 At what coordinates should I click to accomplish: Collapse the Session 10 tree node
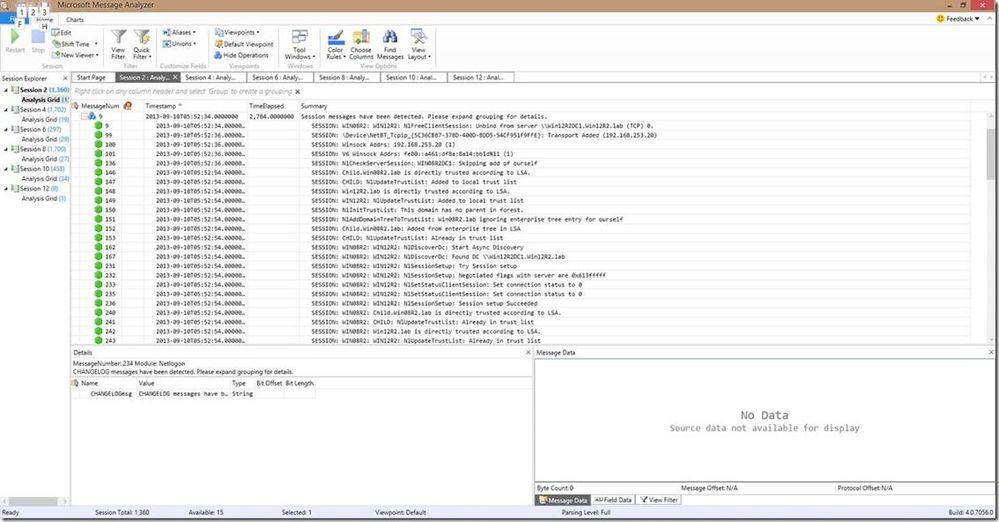pos(6,169)
